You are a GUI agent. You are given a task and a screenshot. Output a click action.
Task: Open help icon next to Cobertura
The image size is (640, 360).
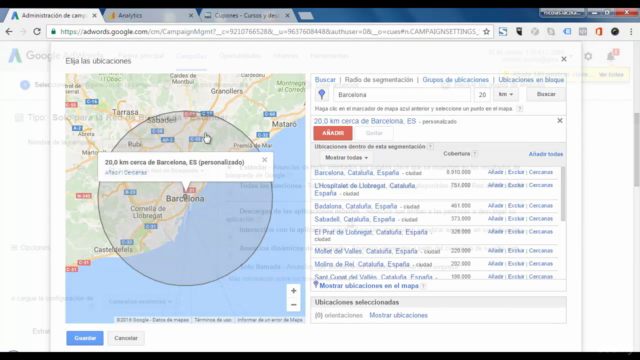tap(475, 154)
